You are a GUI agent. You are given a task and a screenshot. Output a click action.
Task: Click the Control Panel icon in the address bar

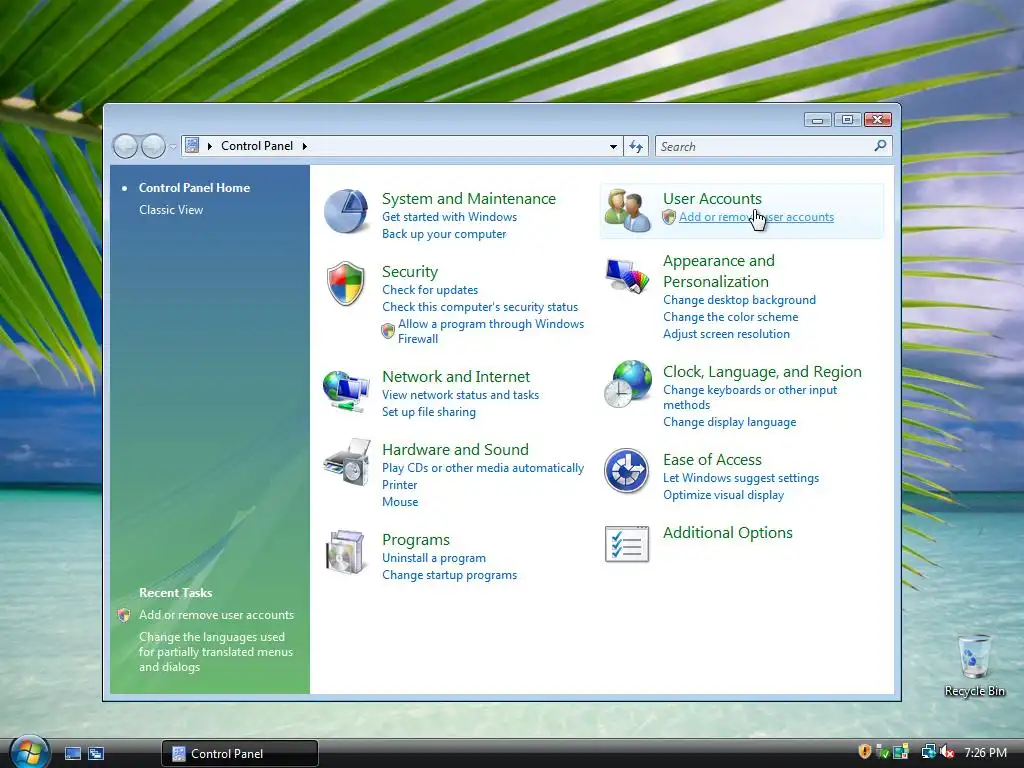click(191, 146)
